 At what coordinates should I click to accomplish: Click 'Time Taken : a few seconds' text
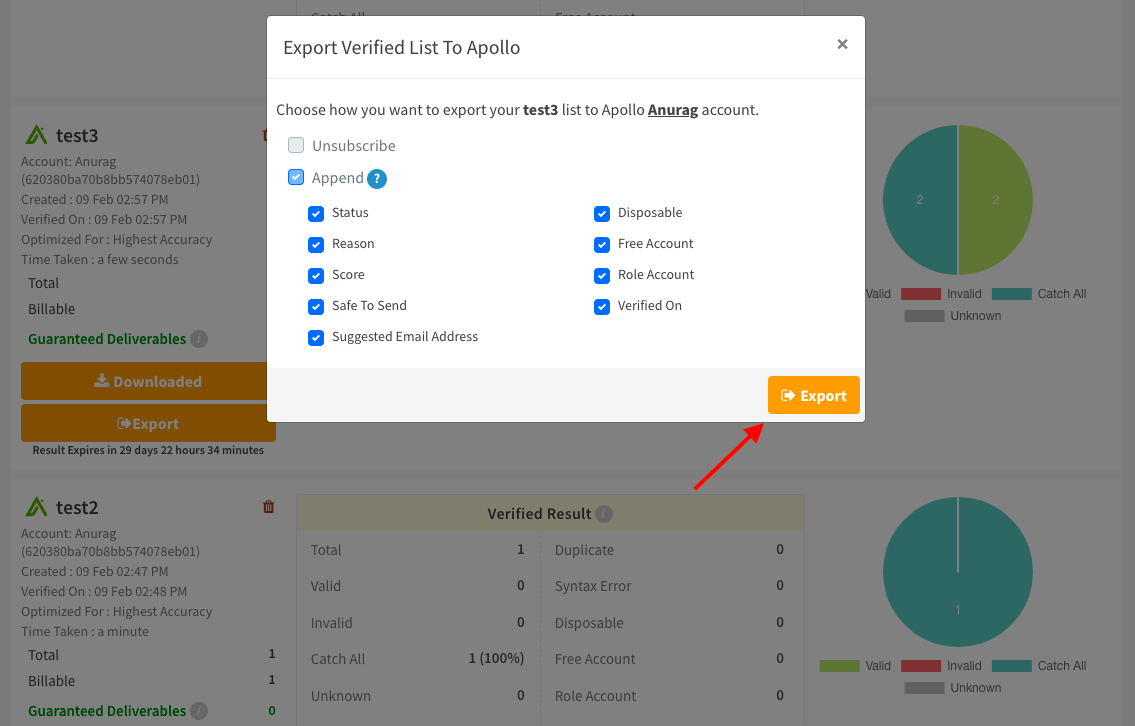click(99, 259)
